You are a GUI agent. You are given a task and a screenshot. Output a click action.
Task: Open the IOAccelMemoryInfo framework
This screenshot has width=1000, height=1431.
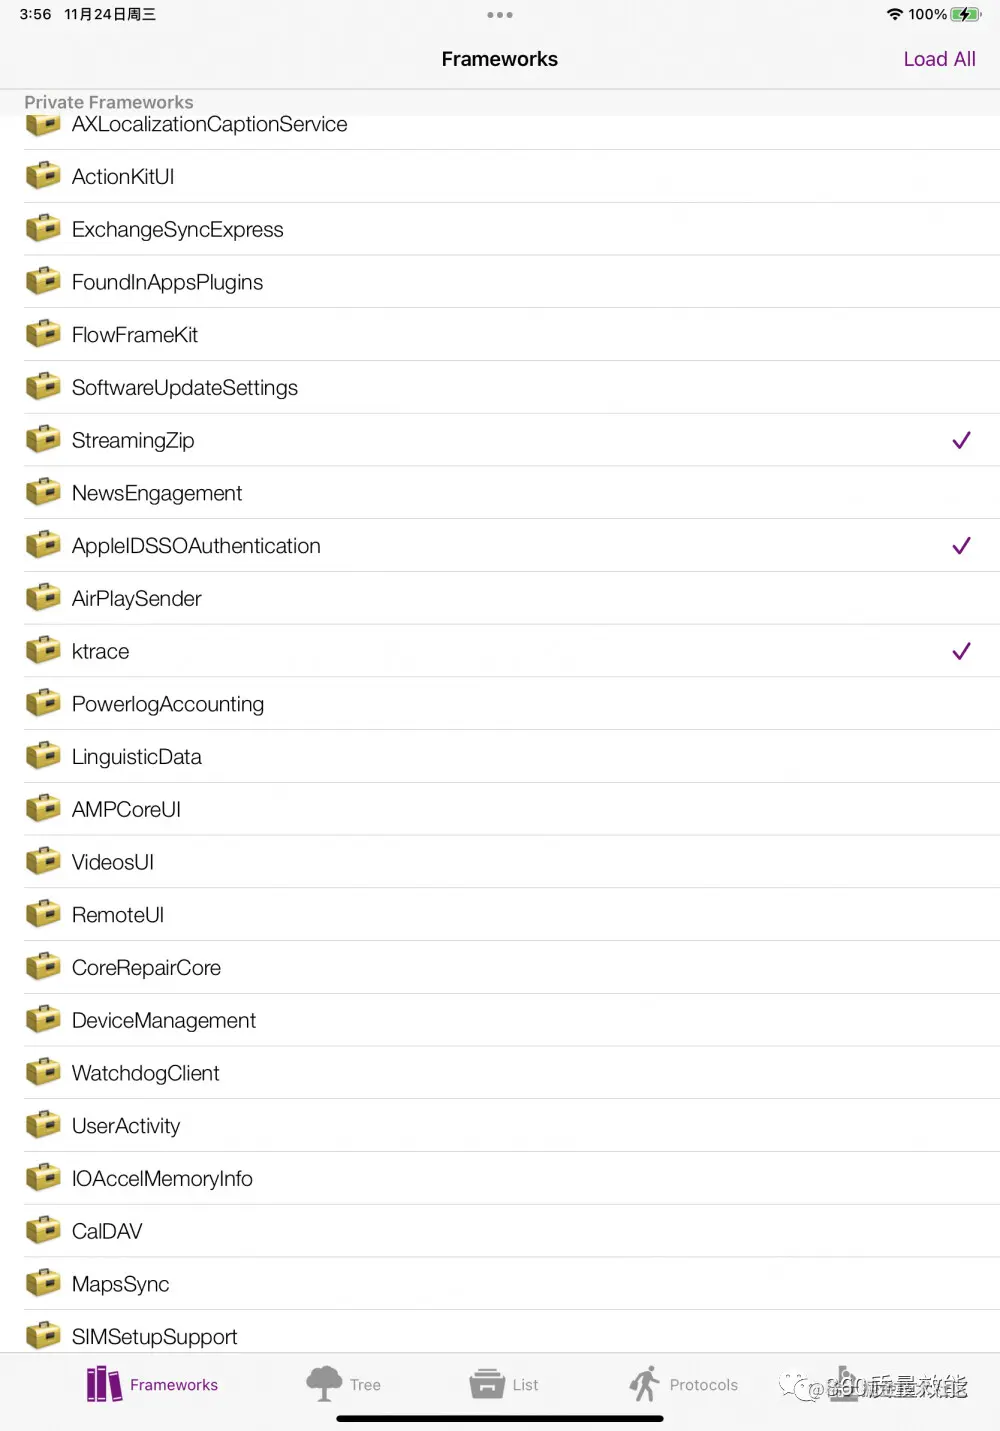tap(512, 1178)
